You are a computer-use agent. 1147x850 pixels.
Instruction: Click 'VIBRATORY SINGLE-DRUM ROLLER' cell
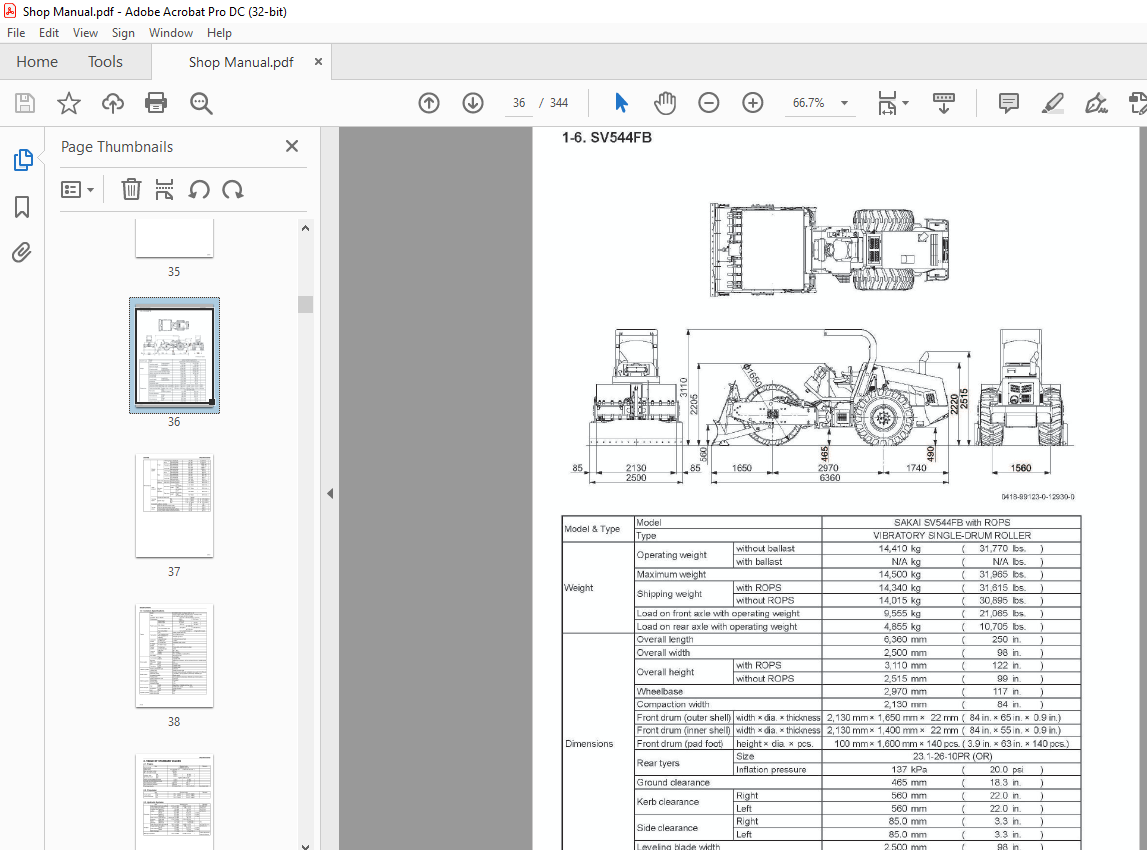click(x=952, y=535)
